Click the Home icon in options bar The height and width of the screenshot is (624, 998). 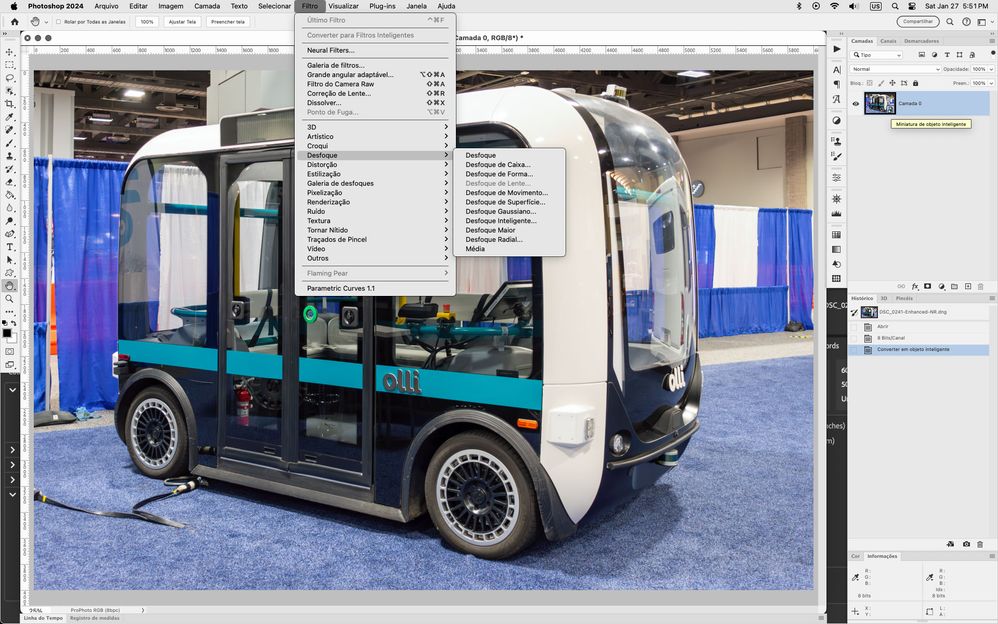click(15, 22)
